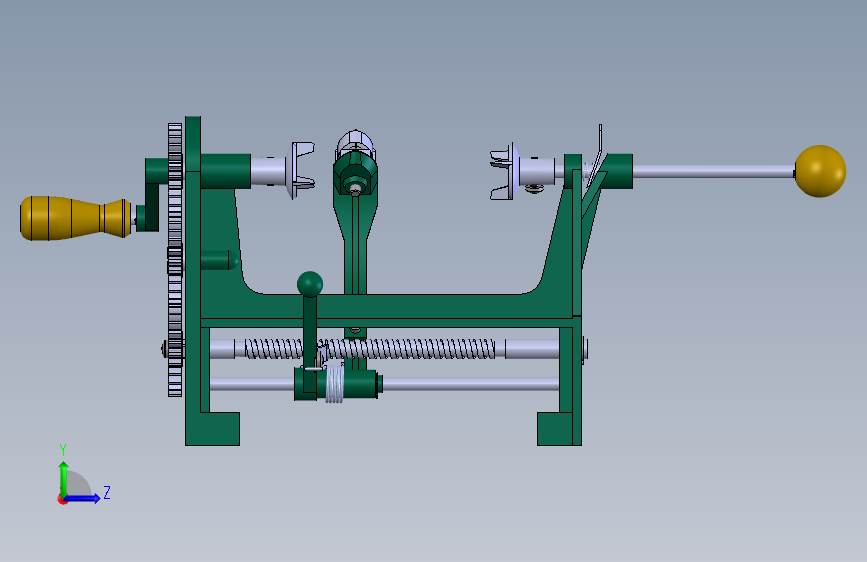Select the wooden crank handle grip
This screenshot has width=867, height=562.
click(76, 218)
